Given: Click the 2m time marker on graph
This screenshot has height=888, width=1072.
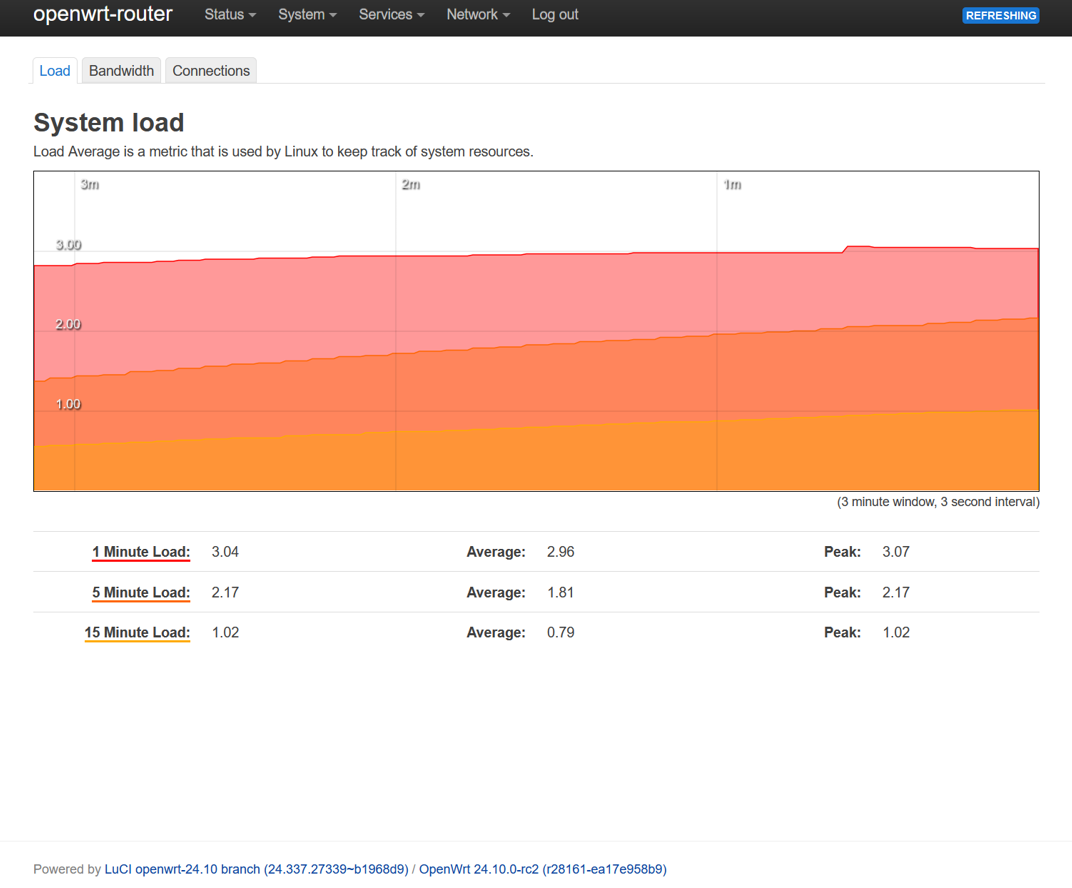Looking at the screenshot, I should point(411,185).
